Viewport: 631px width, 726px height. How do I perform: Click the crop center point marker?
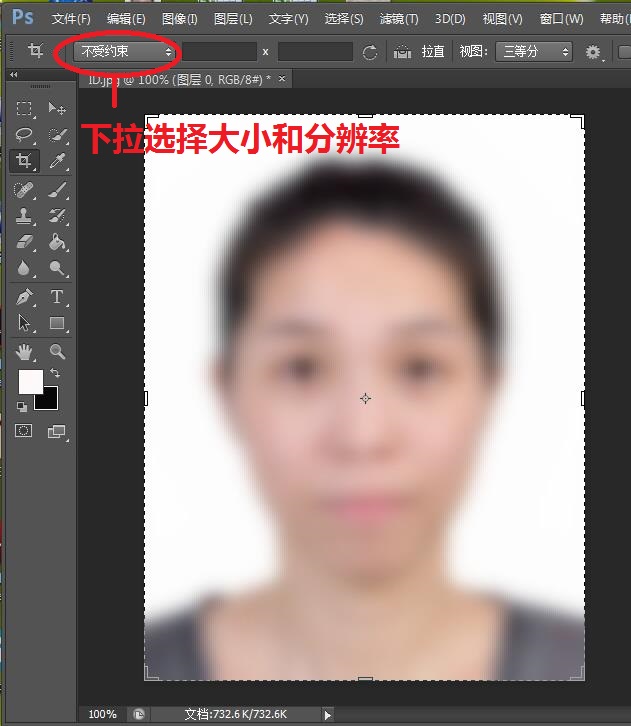pos(365,398)
